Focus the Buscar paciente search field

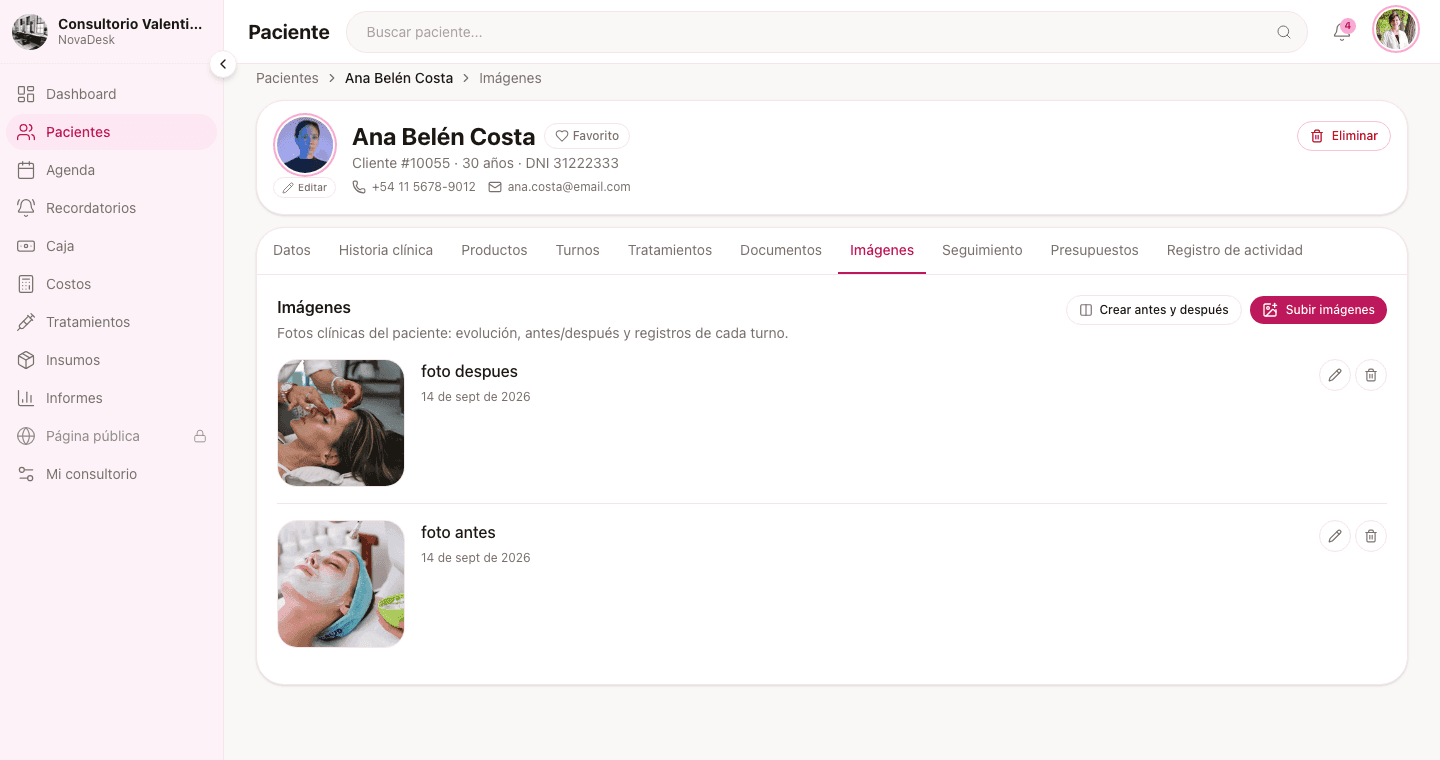pos(827,32)
